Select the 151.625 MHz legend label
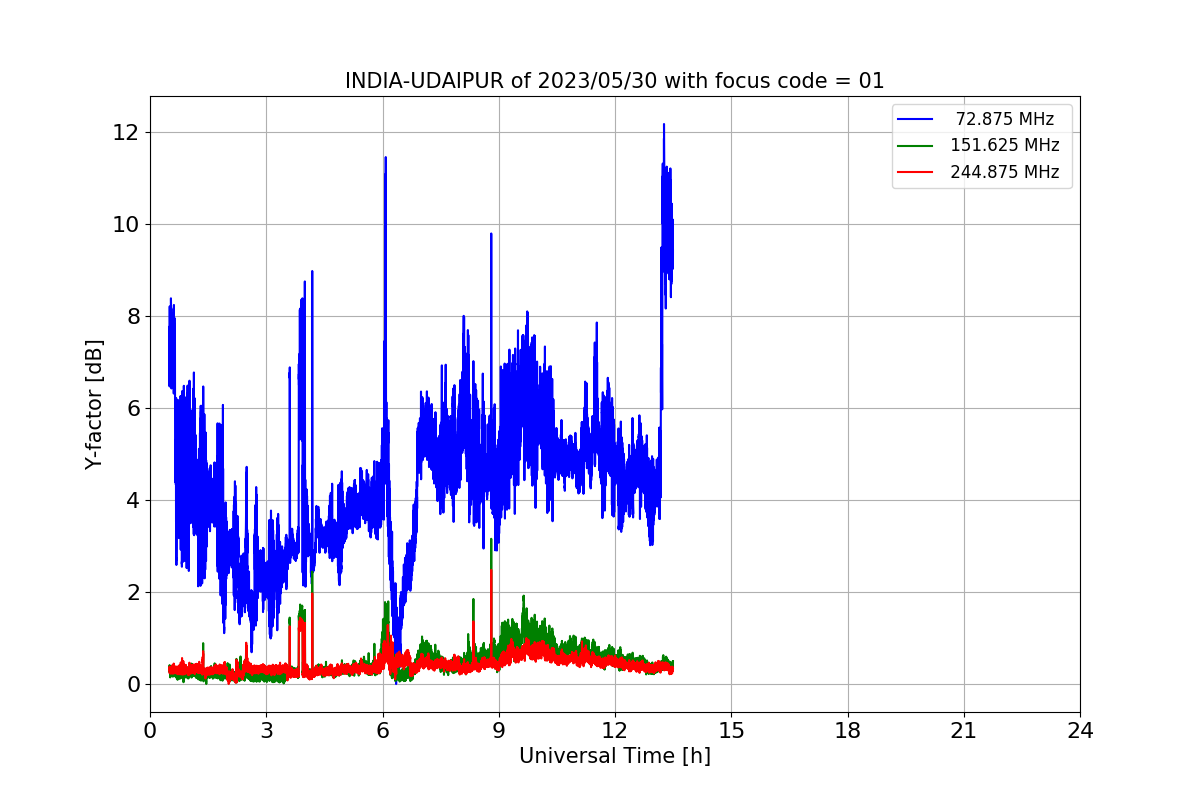The width and height of the screenshot is (1200, 800). 1005,145
